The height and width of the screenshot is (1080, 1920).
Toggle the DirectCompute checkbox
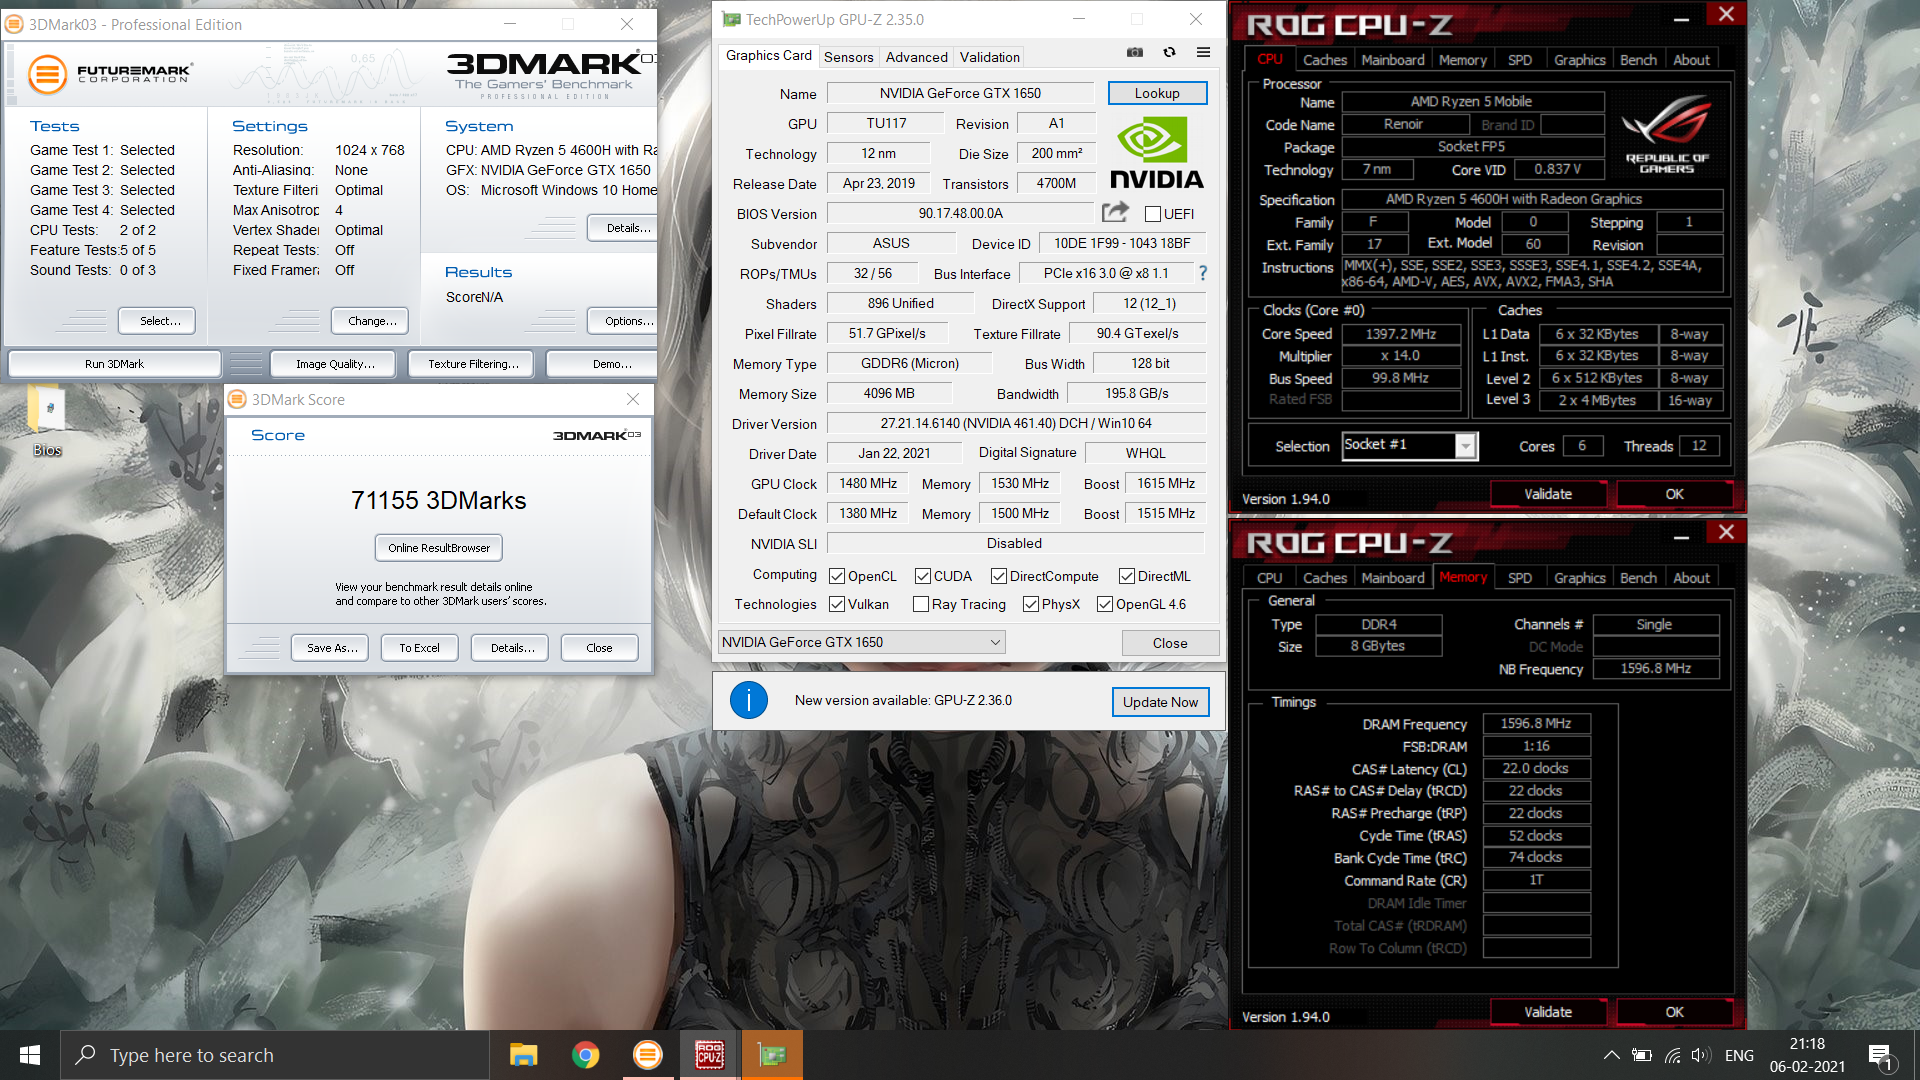(x=999, y=576)
